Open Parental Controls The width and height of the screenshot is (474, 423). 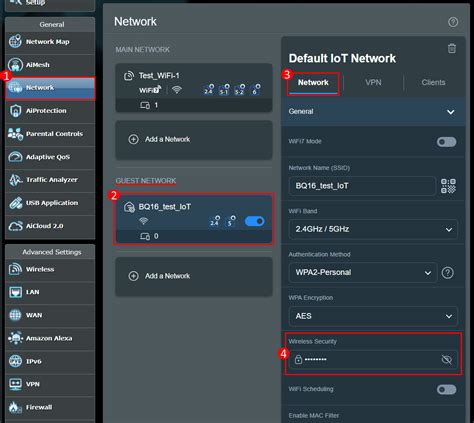pyautogui.click(x=50, y=134)
